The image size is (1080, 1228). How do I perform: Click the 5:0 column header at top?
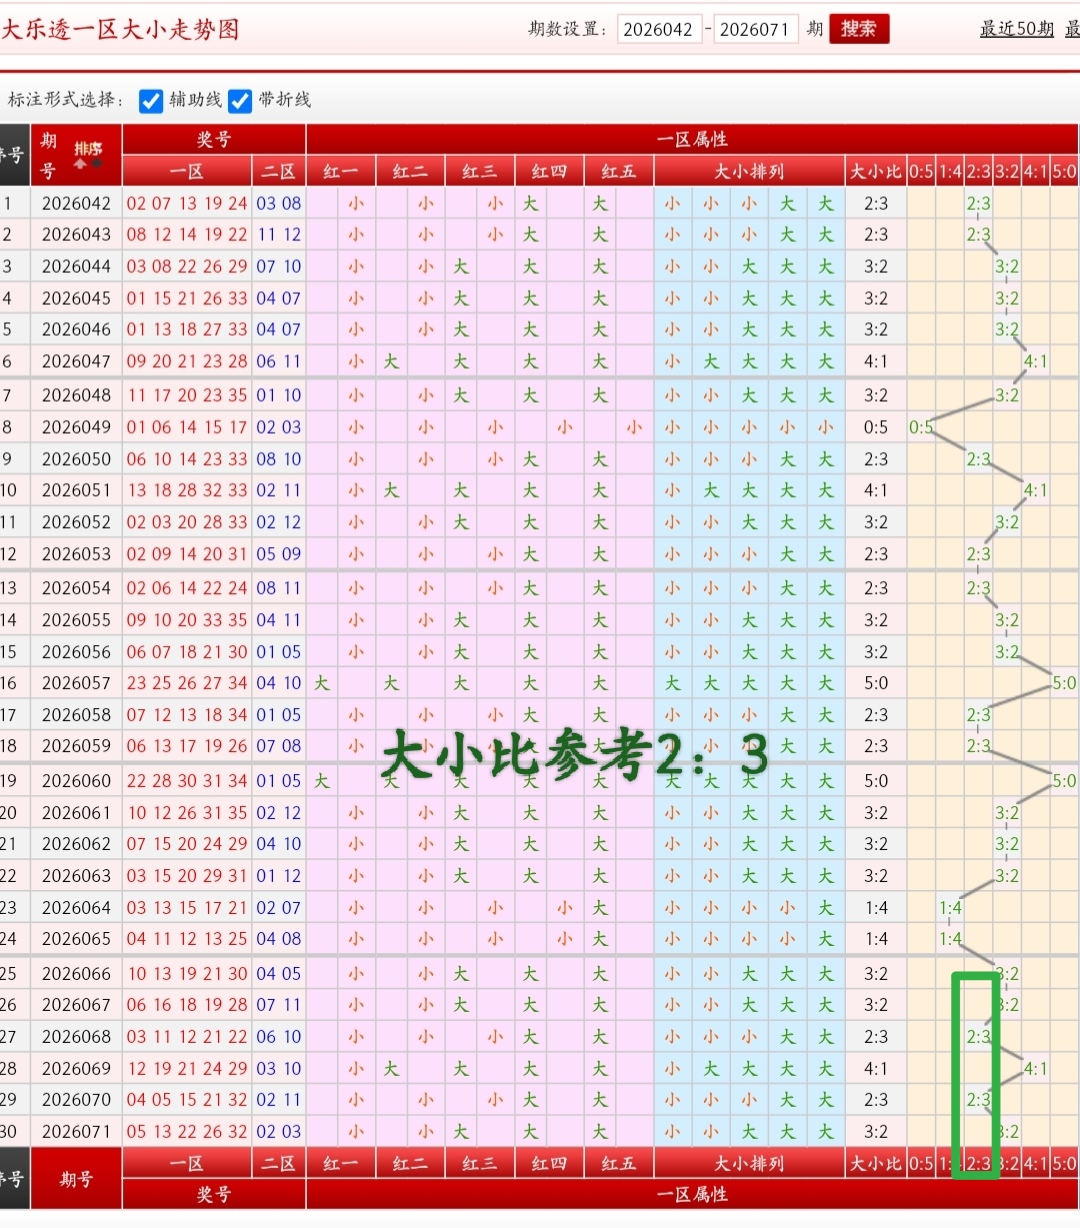pyautogui.click(x=1064, y=171)
